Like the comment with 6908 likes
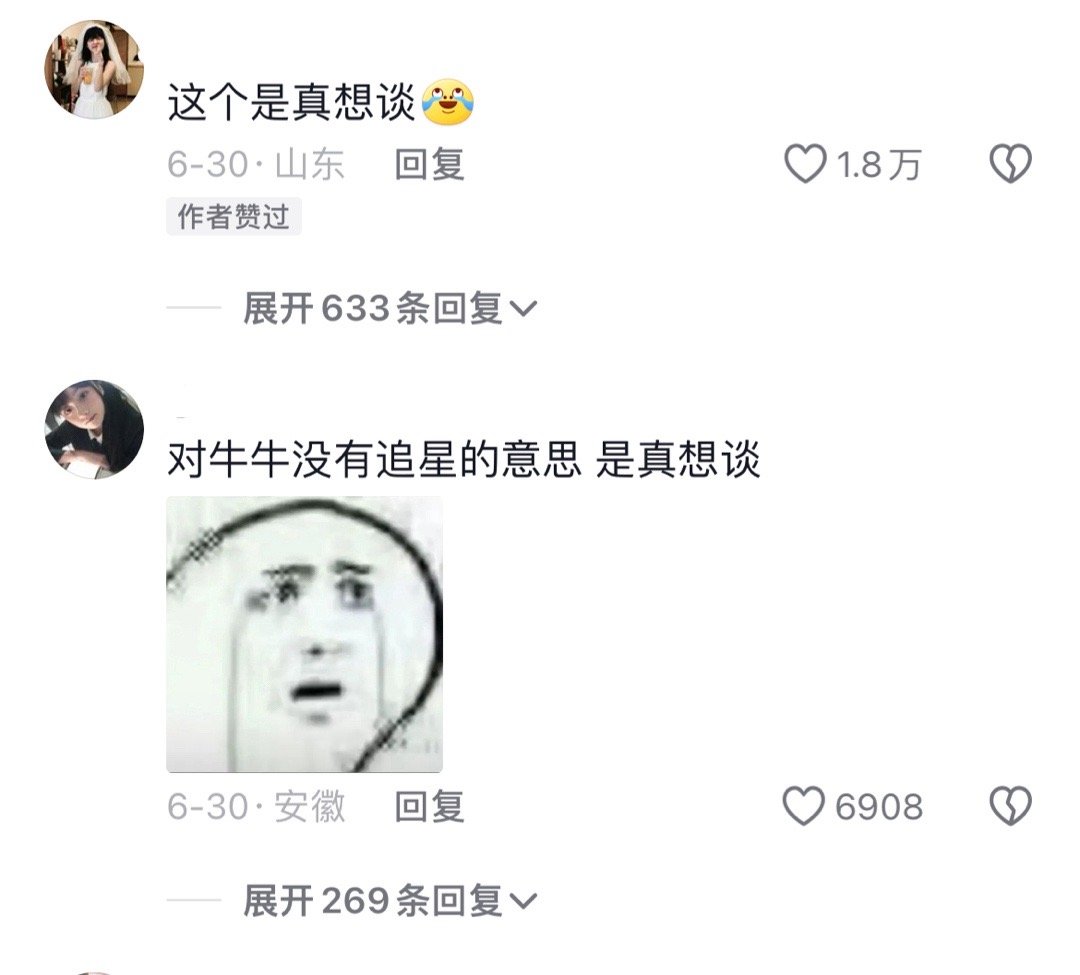Image resolution: width=1080 pixels, height=975 pixels. [x=803, y=806]
